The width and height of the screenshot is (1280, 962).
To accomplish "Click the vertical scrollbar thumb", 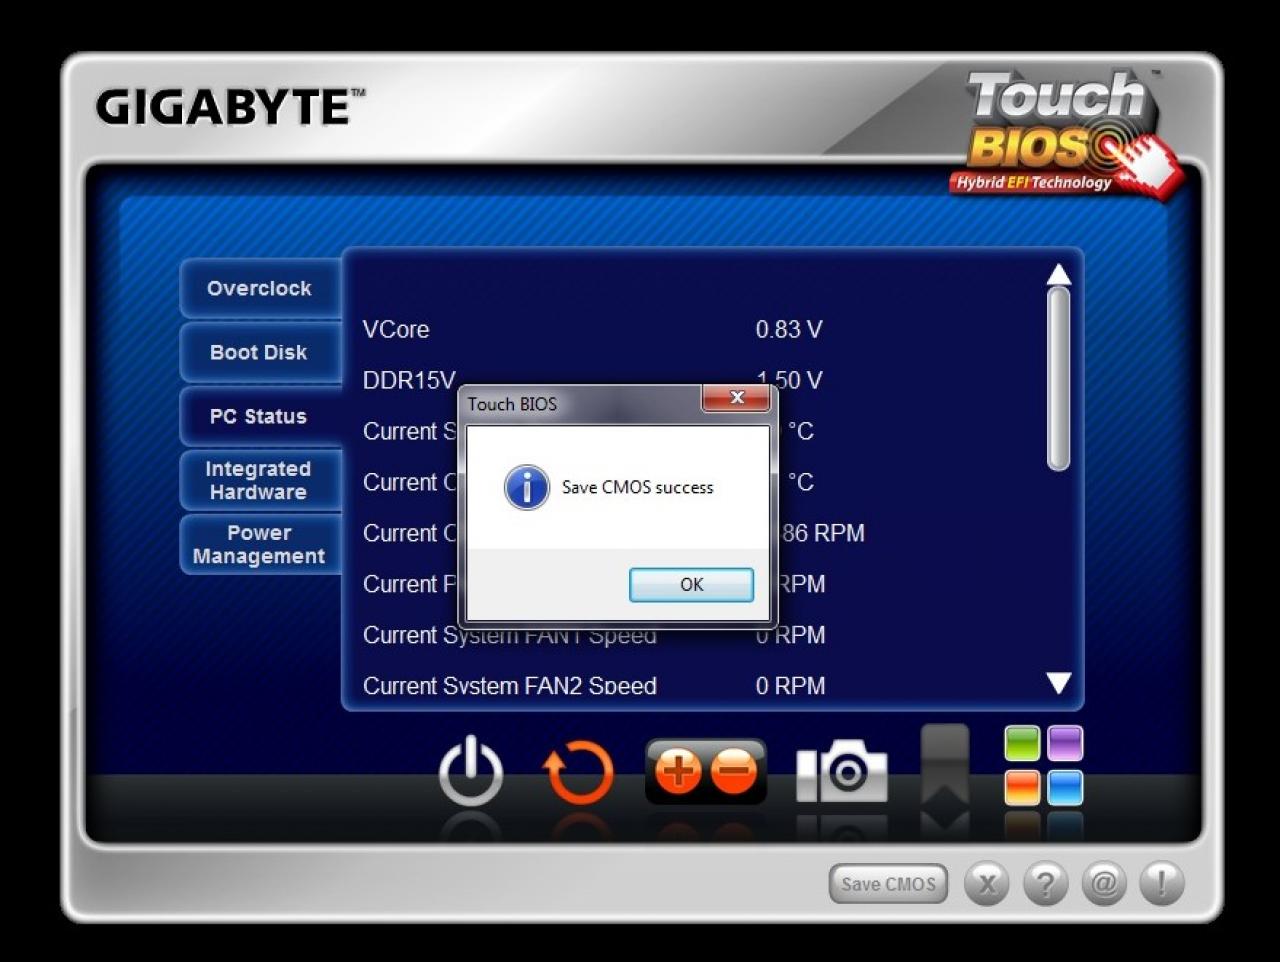I will [1058, 379].
